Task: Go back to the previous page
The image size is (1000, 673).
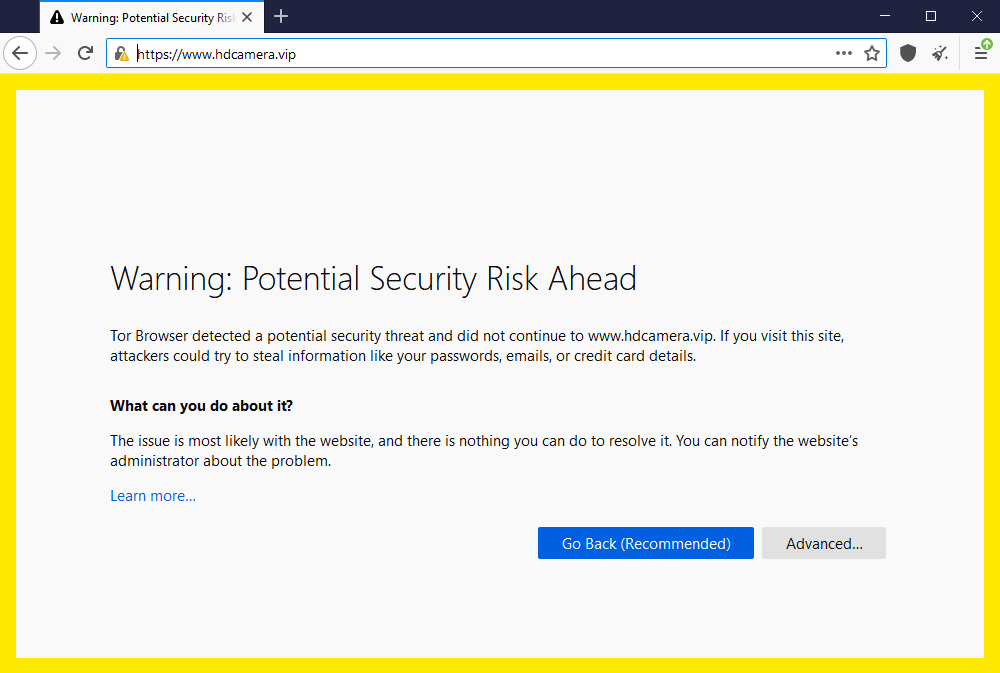Action: point(20,54)
